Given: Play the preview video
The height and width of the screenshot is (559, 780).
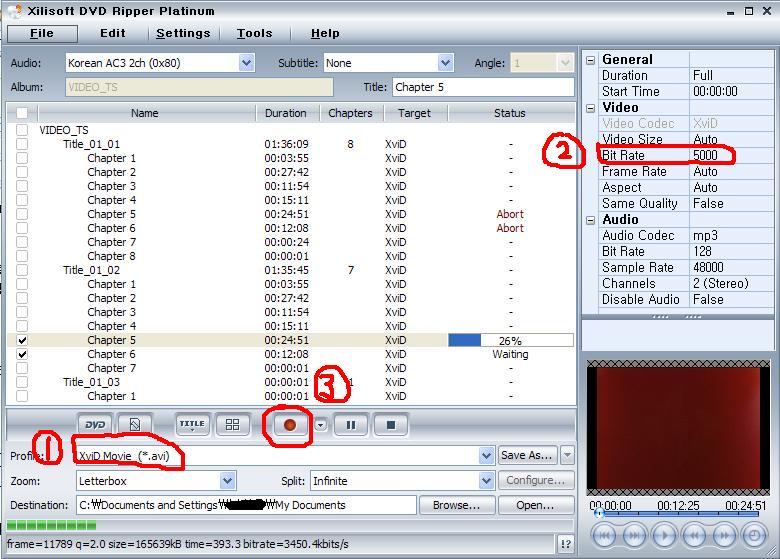Looking at the screenshot, I should pyautogui.click(x=664, y=536).
